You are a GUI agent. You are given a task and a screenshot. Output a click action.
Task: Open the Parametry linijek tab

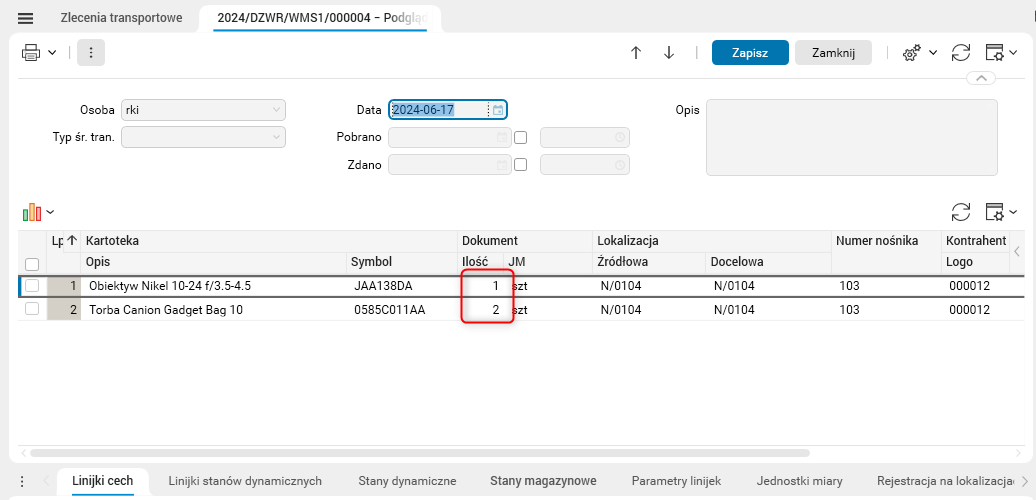[x=676, y=481]
